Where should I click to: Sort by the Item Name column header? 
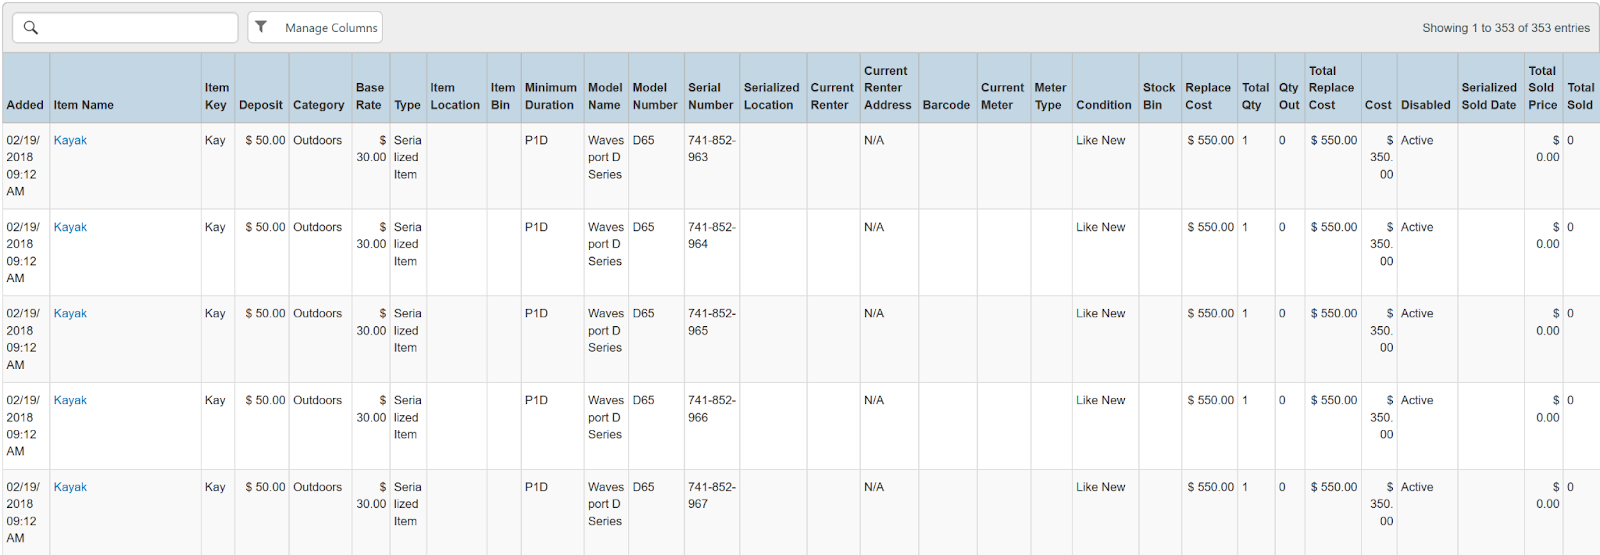point(84,105)
